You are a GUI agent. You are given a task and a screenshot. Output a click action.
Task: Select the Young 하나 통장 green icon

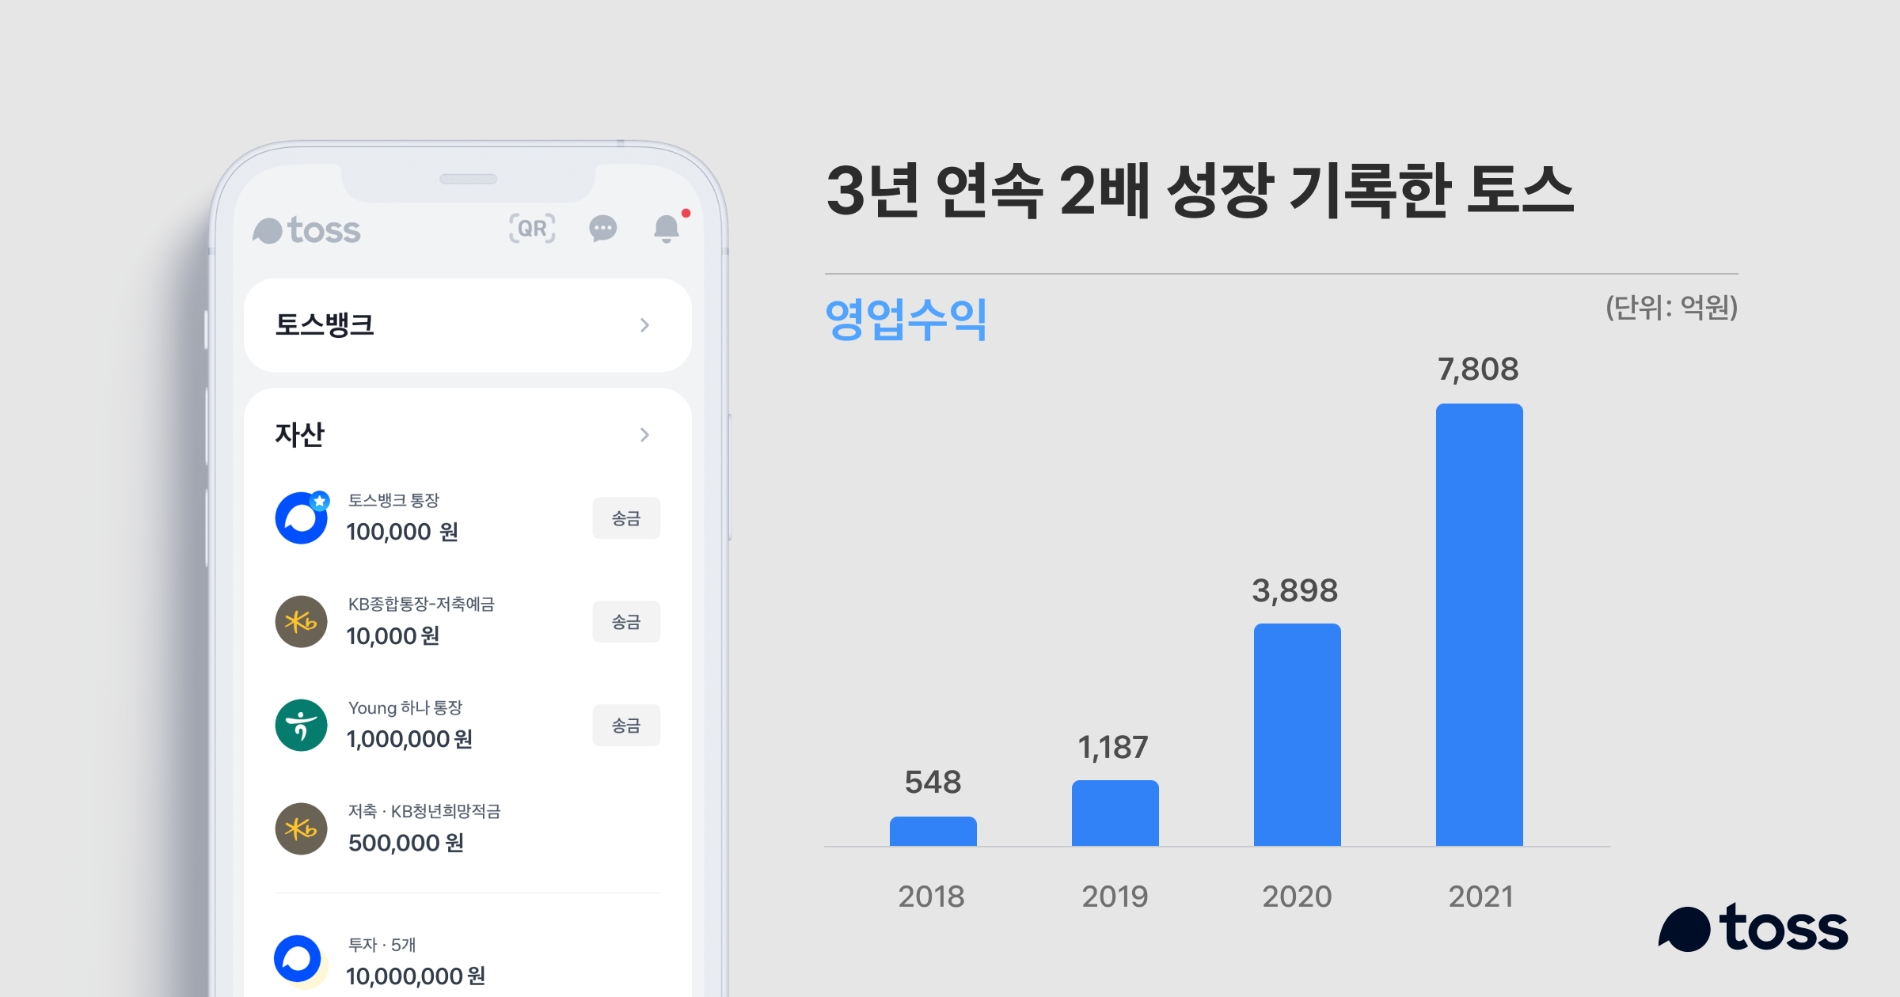(299, 724)
